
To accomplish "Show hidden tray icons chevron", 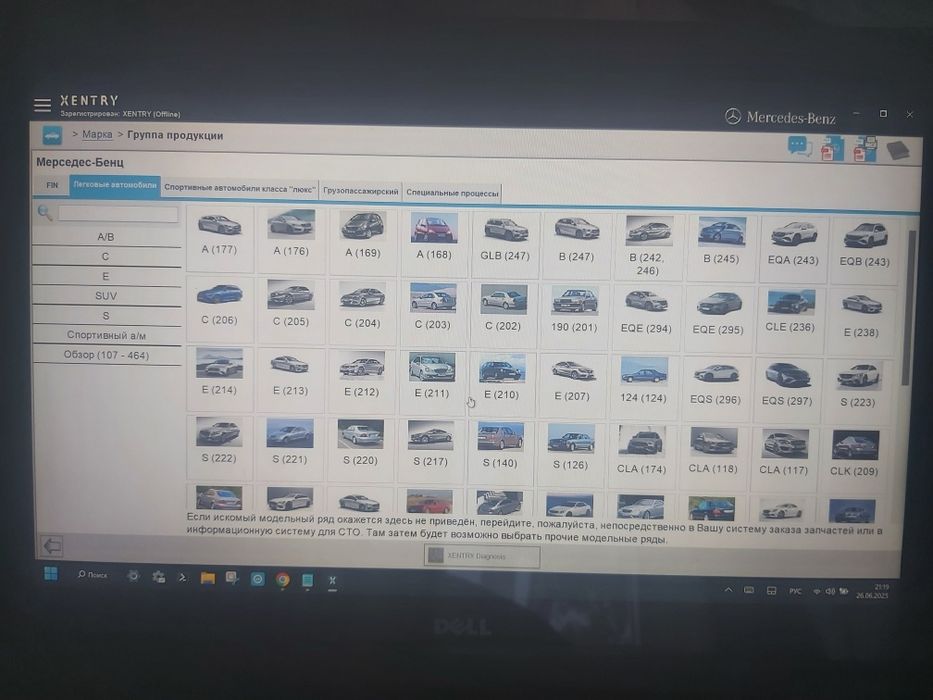I will (728, 590).
